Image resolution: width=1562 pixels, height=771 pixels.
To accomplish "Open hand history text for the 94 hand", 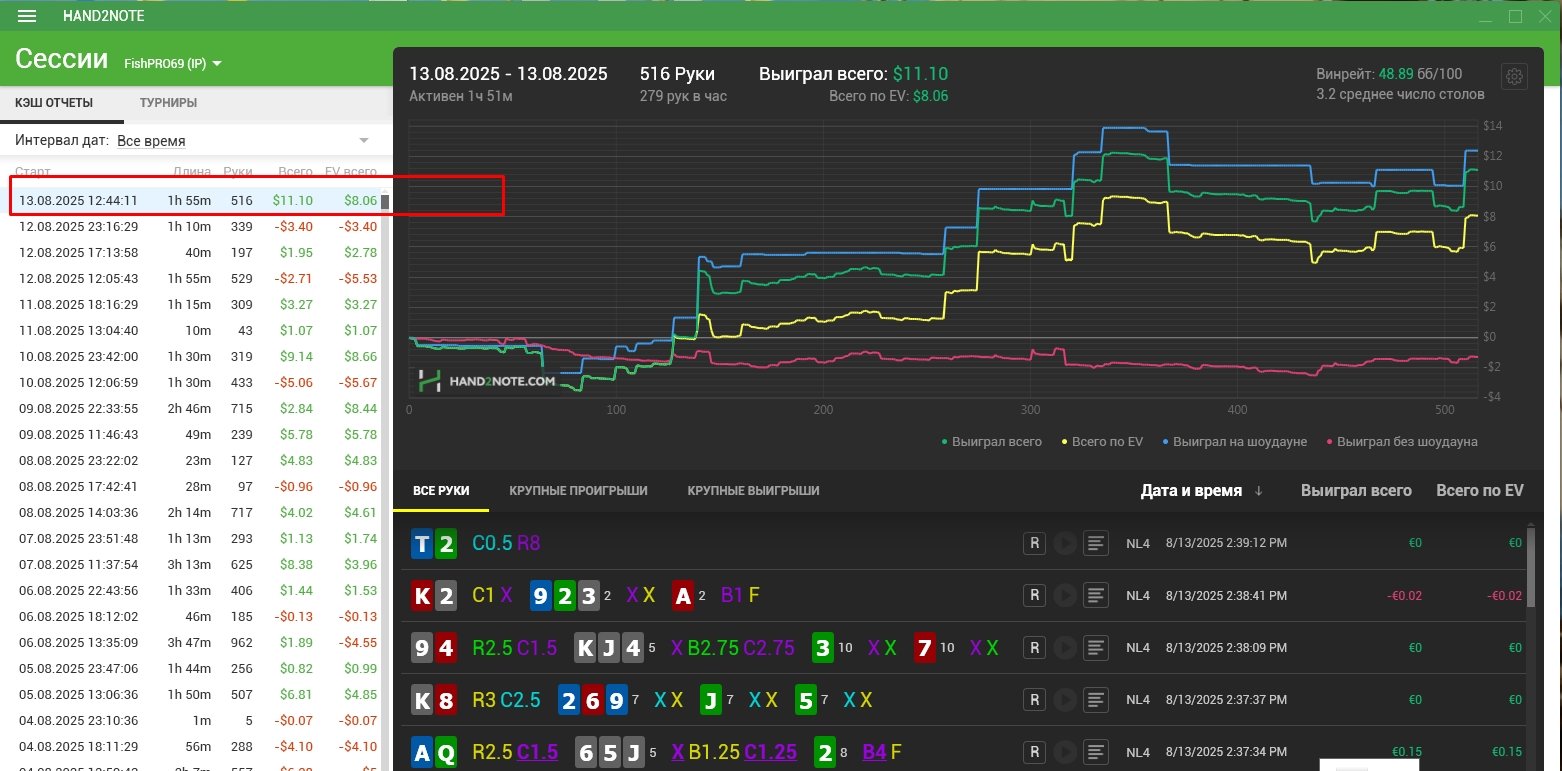I will tap(1097, 647).
